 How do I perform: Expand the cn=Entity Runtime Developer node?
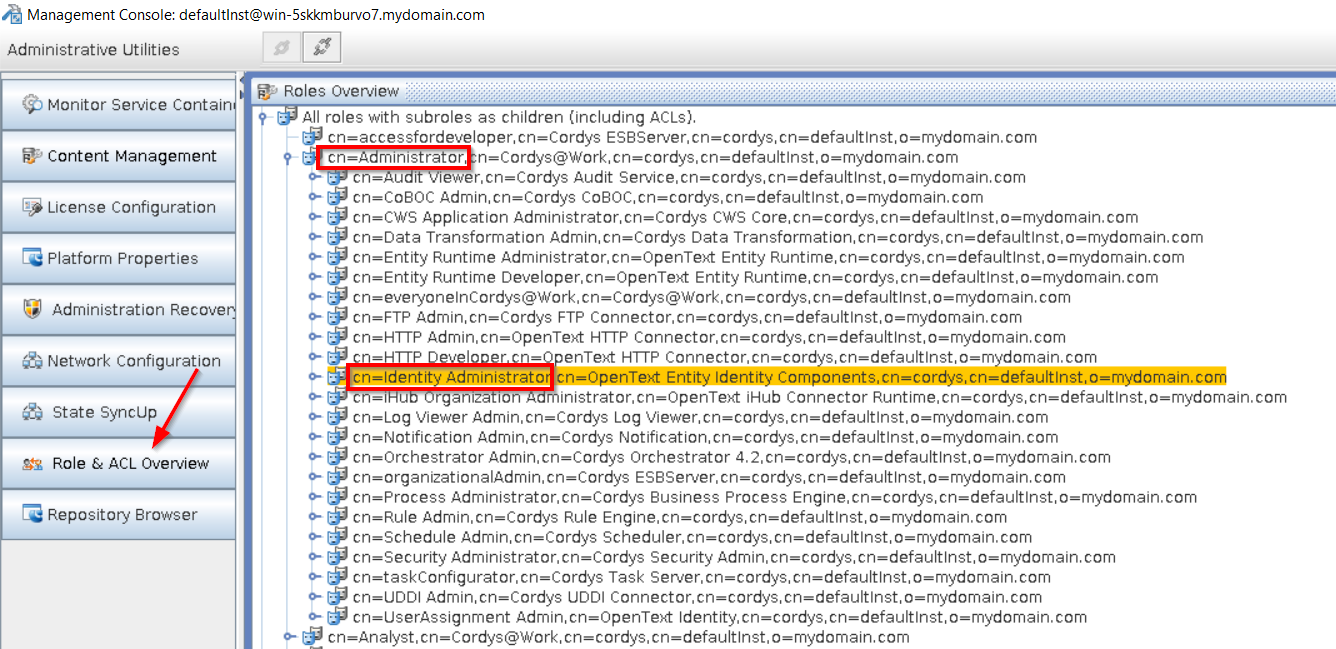click(x=315, y=278)
